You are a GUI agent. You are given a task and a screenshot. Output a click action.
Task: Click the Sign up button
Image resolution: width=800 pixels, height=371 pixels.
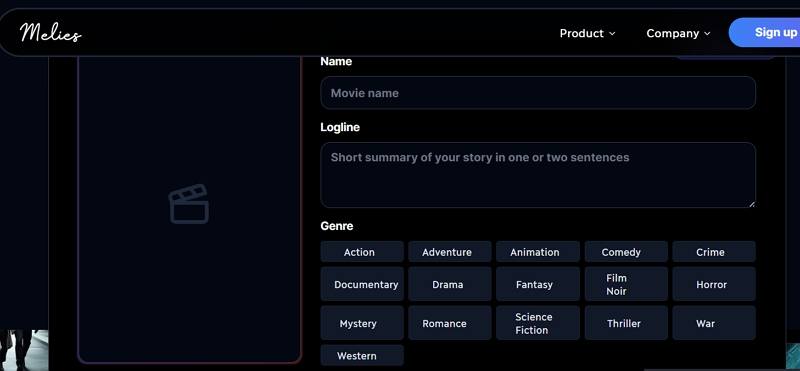[x=764, y=33]
